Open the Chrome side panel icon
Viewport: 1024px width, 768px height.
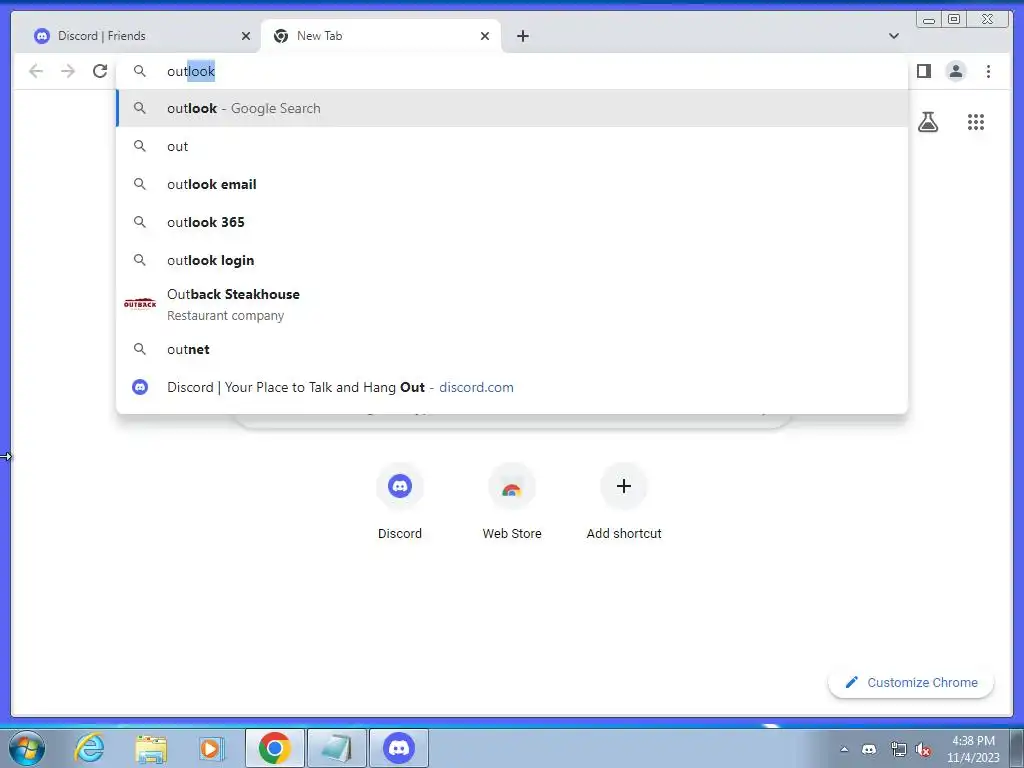pyautogui.click(x=923, y=71)
